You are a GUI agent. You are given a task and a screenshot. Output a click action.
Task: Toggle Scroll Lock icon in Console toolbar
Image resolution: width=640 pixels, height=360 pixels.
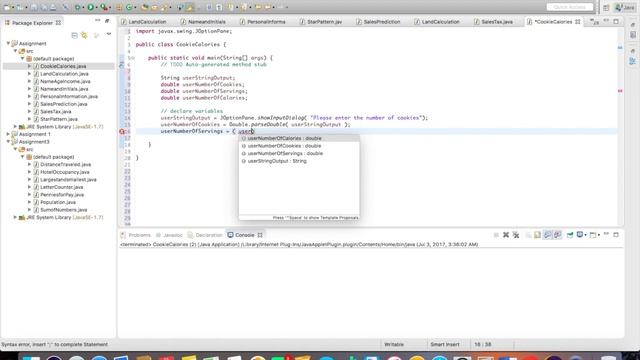click(538, 235)
